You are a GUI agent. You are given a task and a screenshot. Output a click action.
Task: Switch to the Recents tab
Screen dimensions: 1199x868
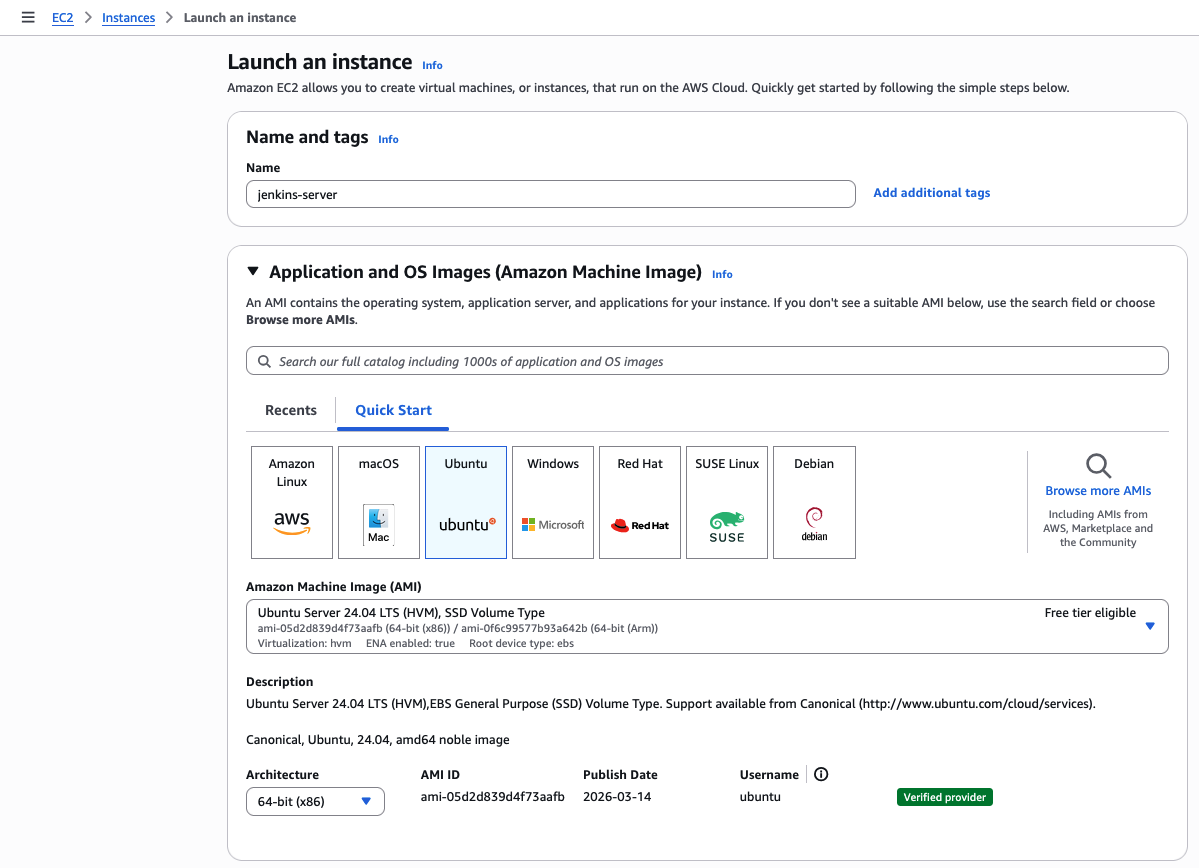[291, 410]
